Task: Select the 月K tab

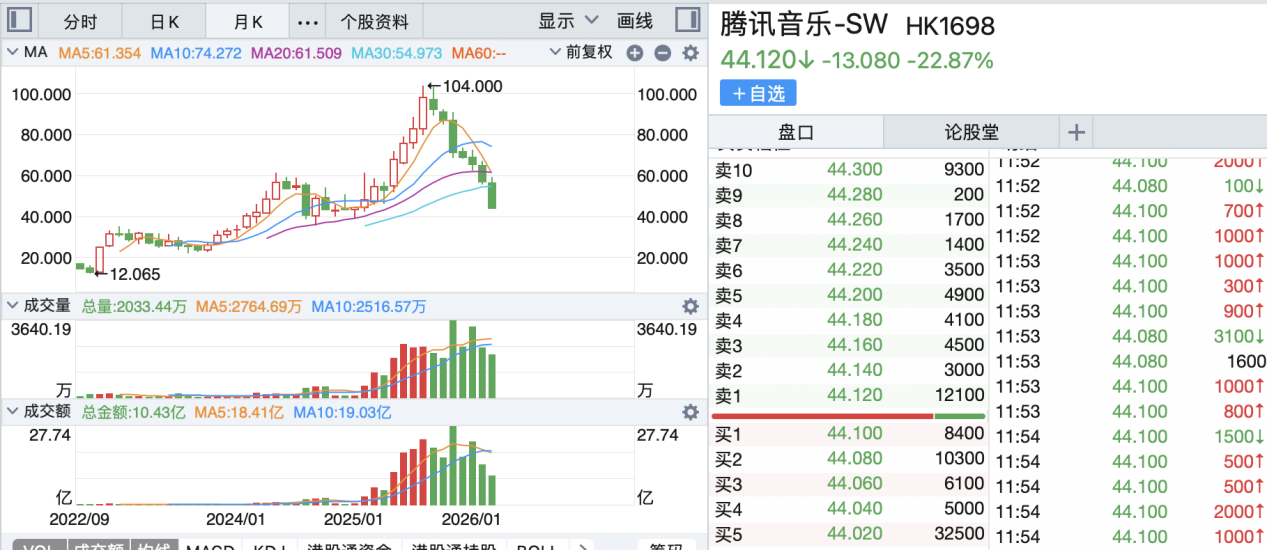Action: (x=247, y=21)
